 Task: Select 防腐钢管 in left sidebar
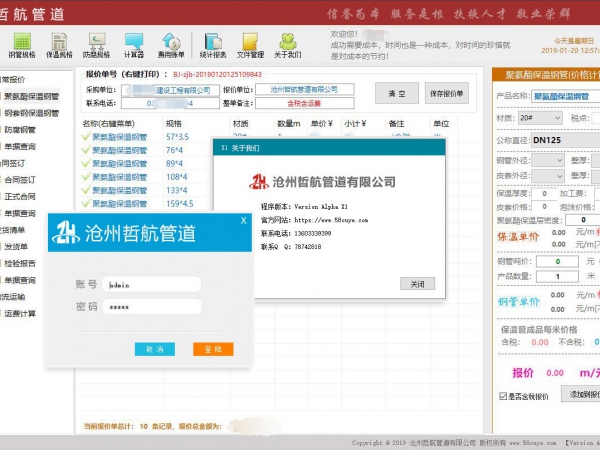[x=20, y=130]
